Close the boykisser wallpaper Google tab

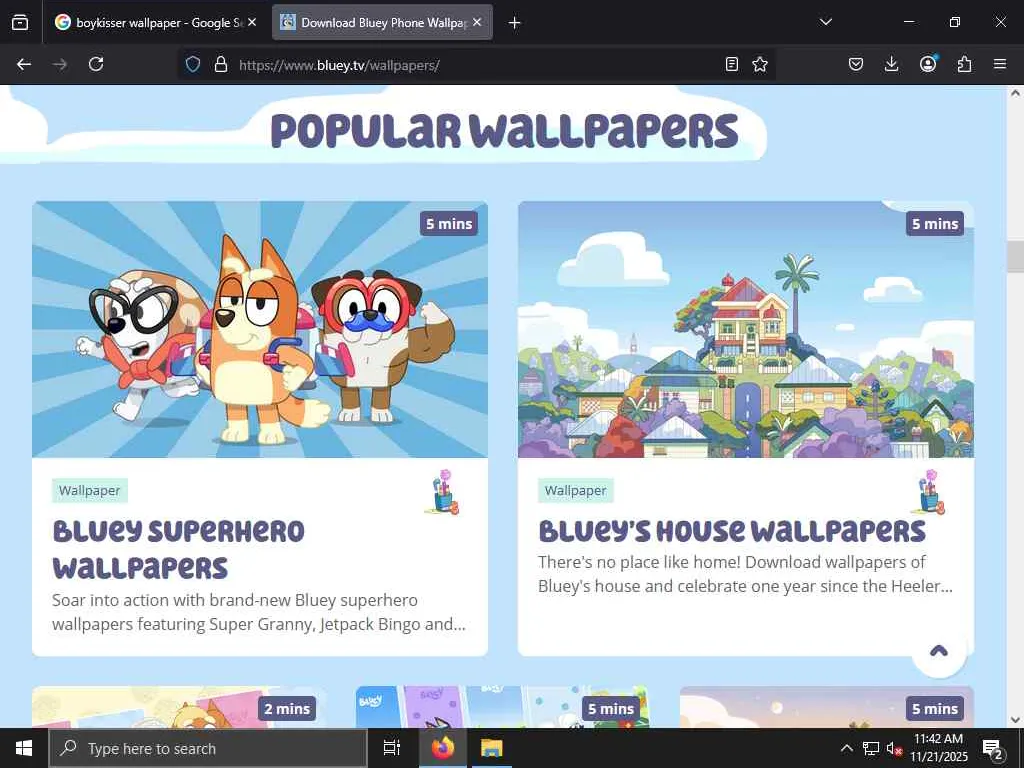coord(252,22)
